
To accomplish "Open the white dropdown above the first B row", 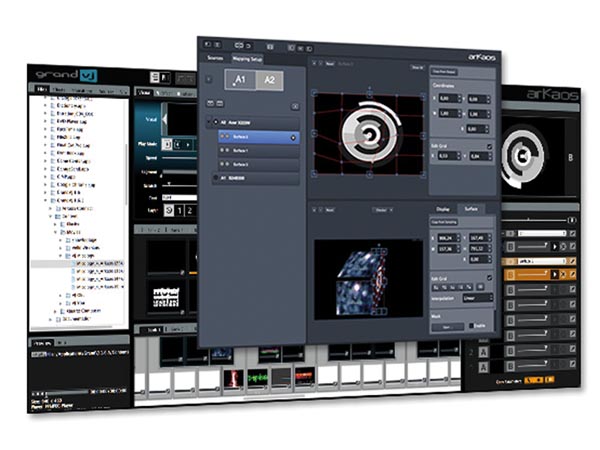I will (541, 233).
